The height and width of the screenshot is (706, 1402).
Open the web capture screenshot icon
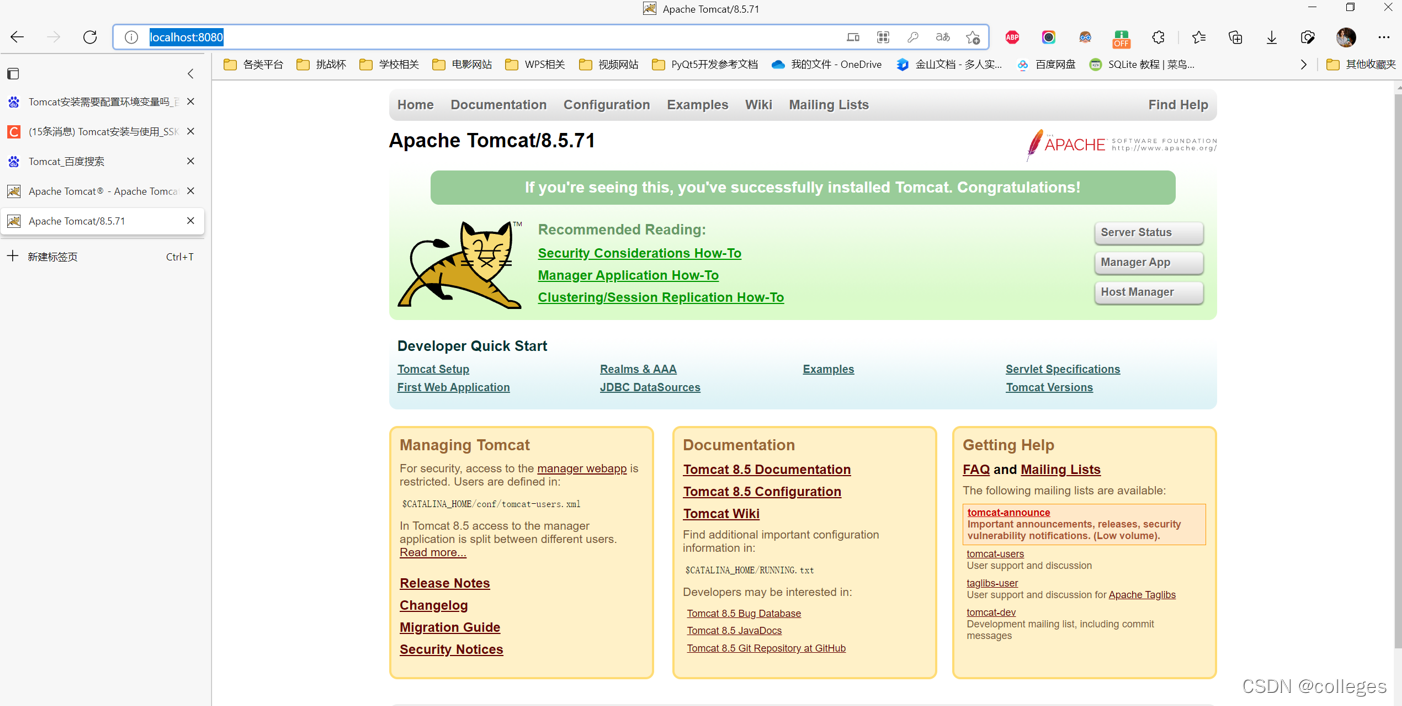[1307, 37]
